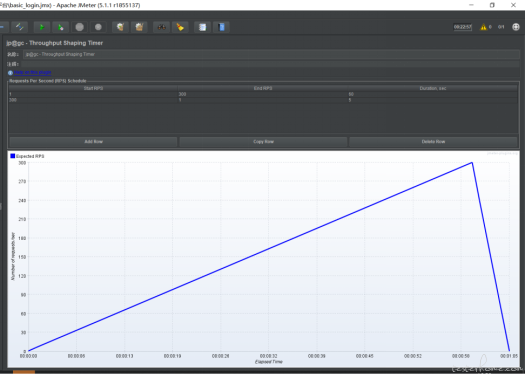Screen dimensions: 525x379
Task: Open Search with the binoculars icon
Action: tap(161, 27)
